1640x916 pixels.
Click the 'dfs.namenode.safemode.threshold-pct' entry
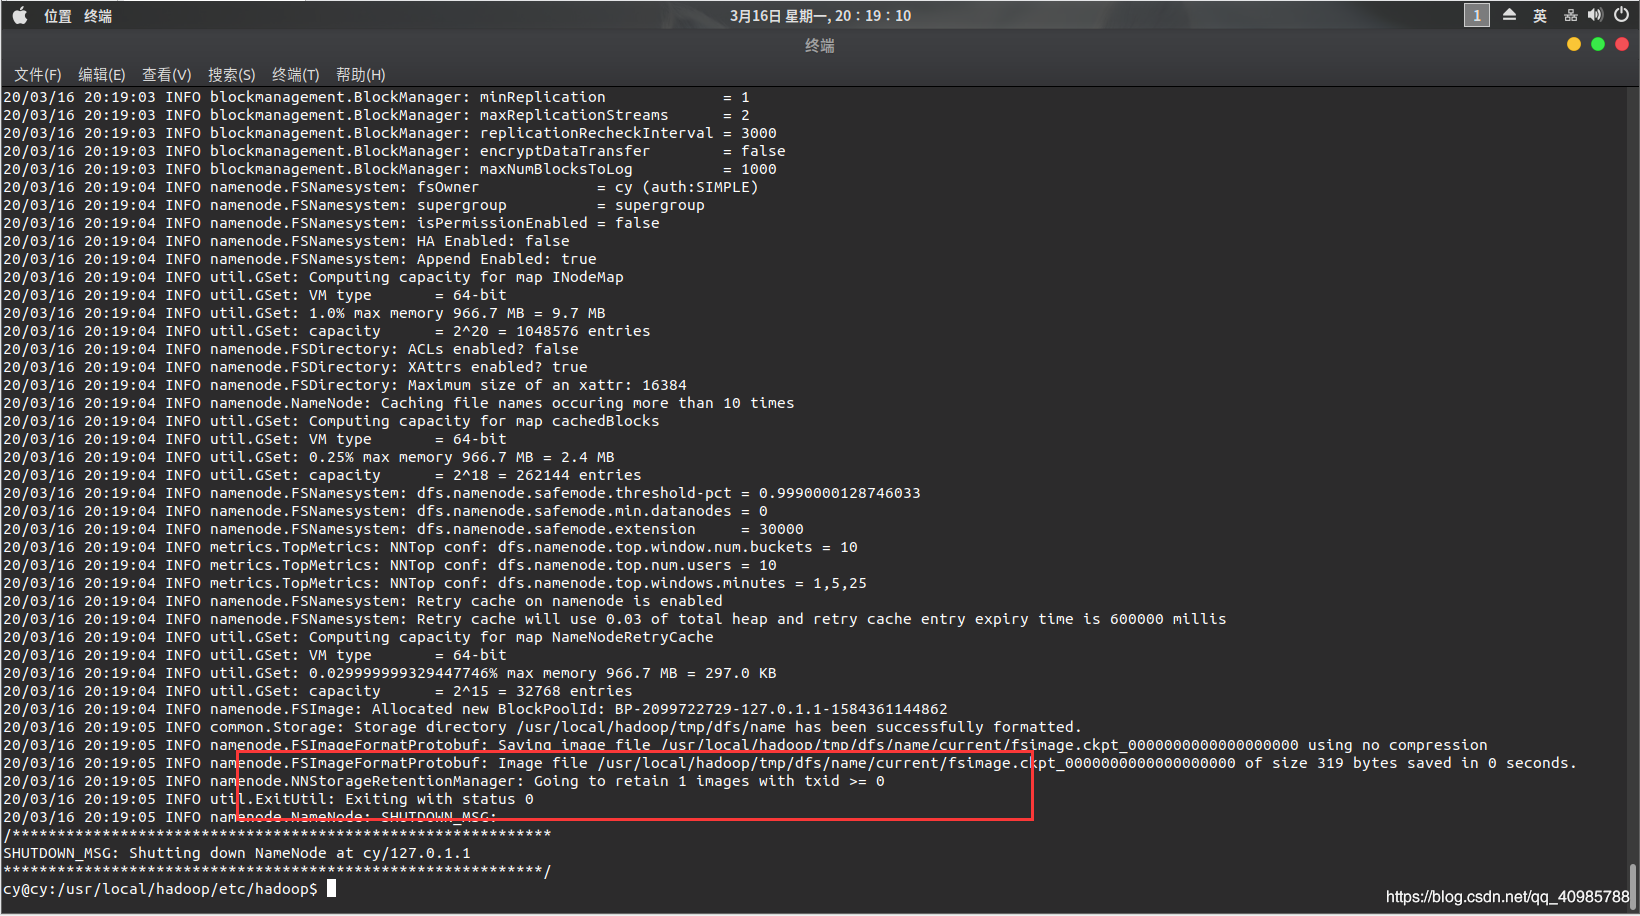pyautogui.click(x=574, y=493)
